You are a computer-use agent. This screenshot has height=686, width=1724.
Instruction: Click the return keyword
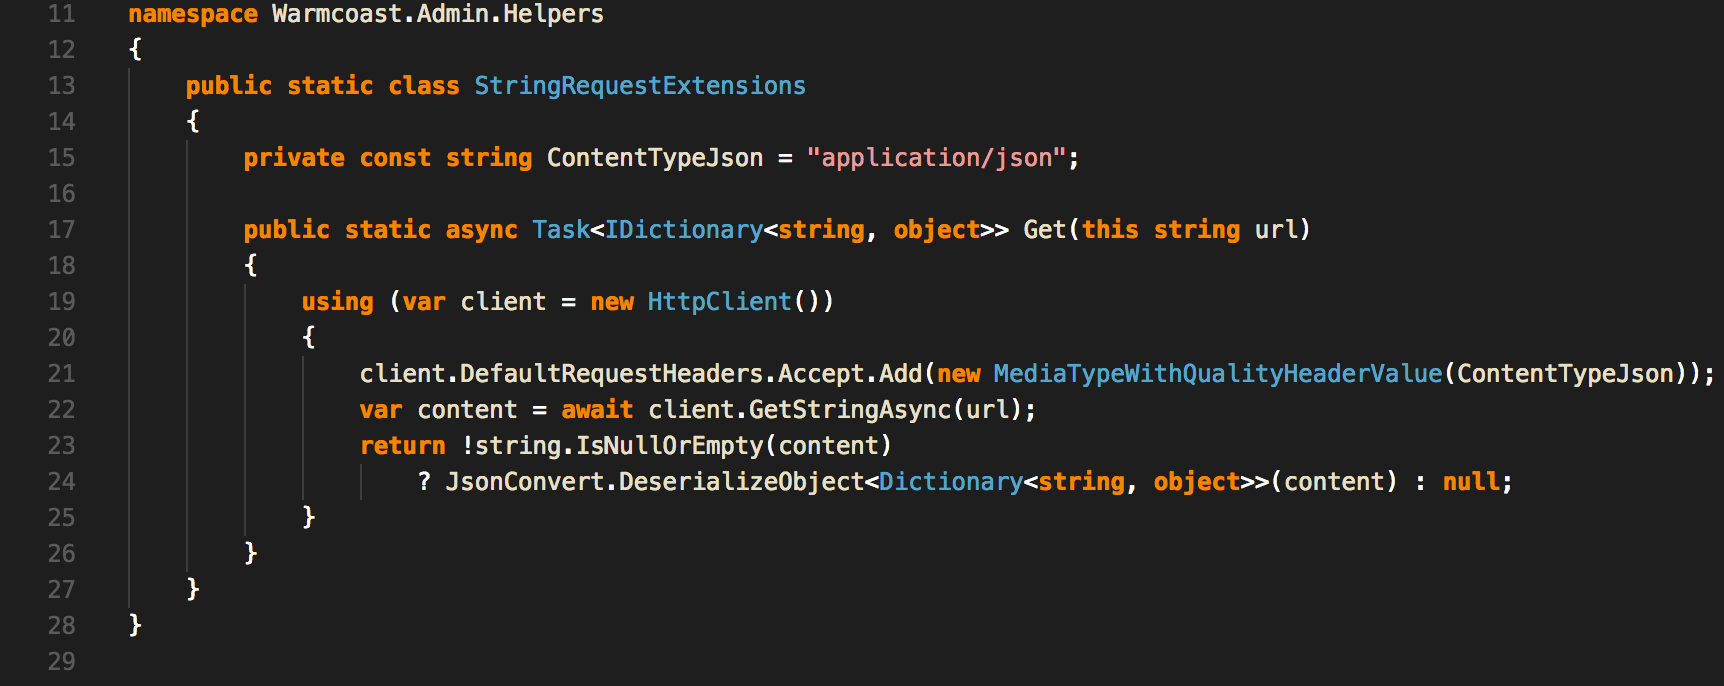pyautogui.click(x=402, y=446)
